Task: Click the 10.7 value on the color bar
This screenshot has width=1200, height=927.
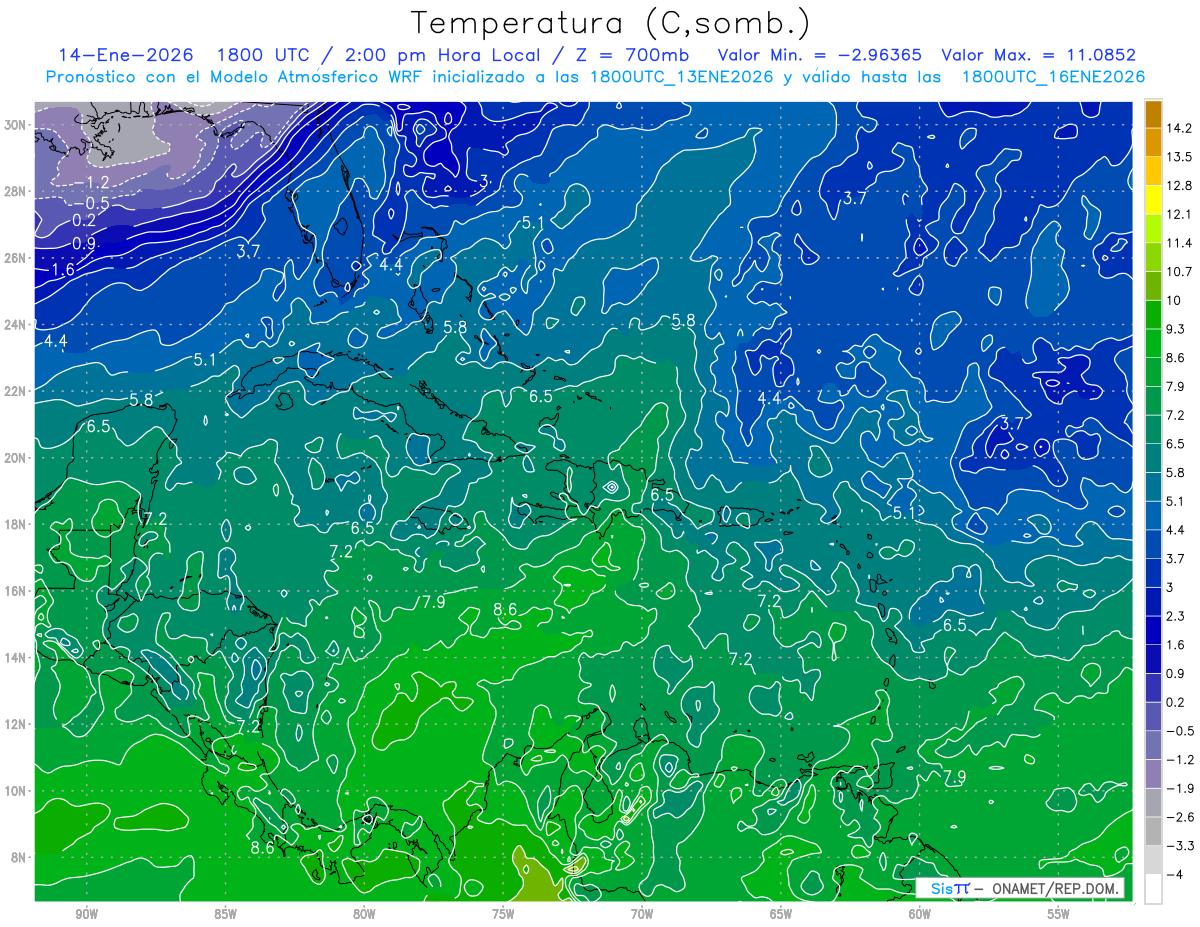Action: tap(1178, 272)
